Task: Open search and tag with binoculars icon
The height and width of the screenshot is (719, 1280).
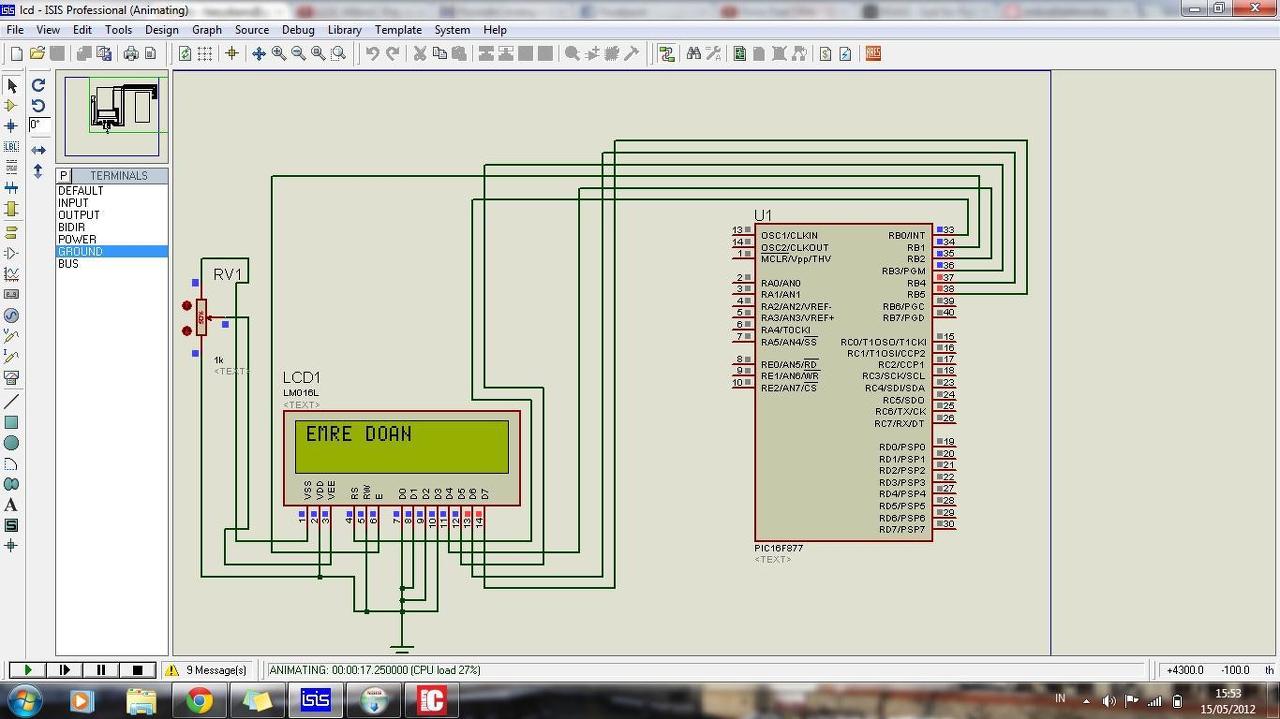Action: pos(693,54)
